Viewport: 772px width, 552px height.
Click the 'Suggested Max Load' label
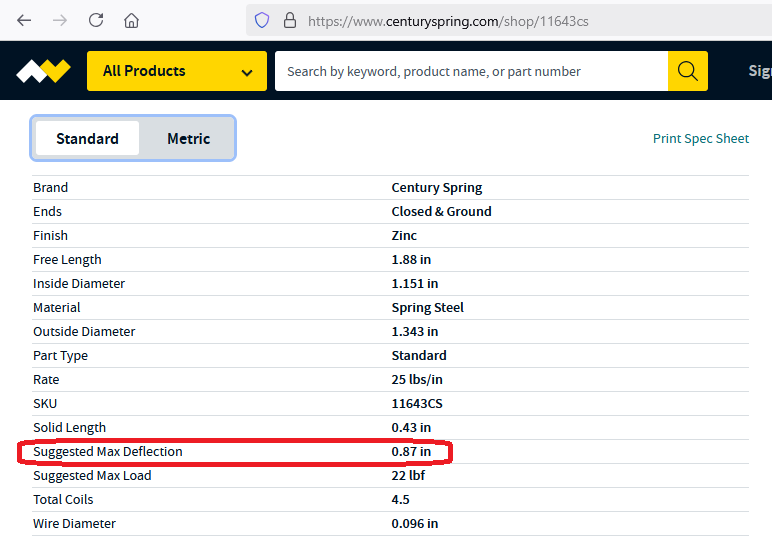point(92,476)
